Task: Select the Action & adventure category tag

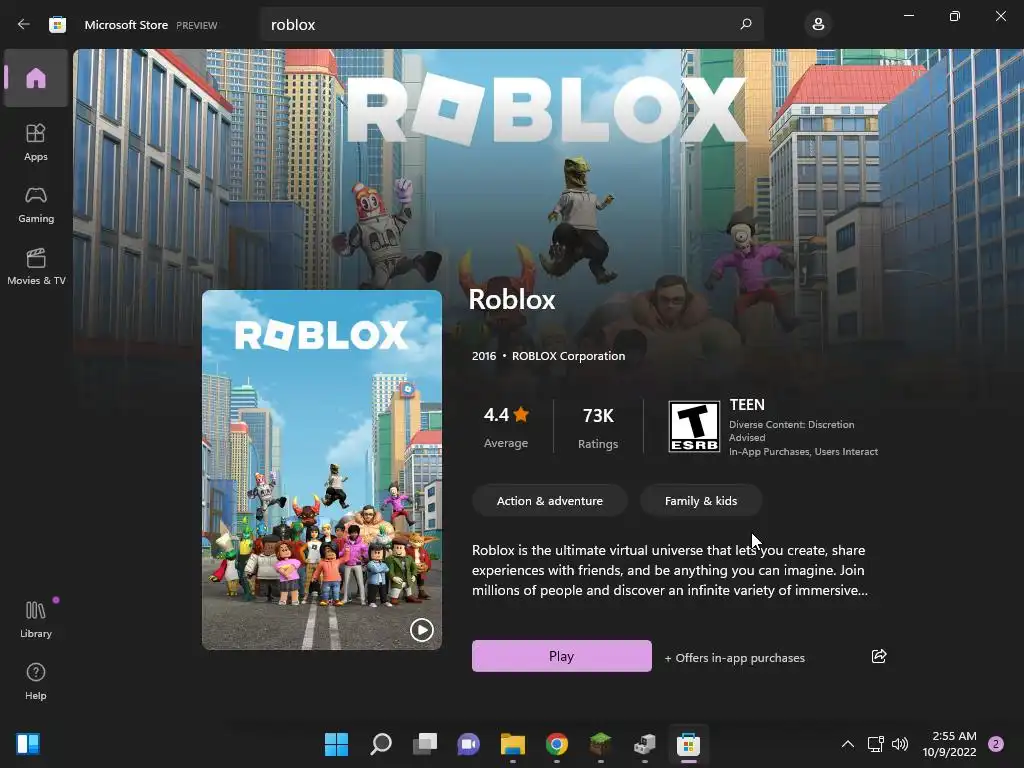Action: [550, 501]
